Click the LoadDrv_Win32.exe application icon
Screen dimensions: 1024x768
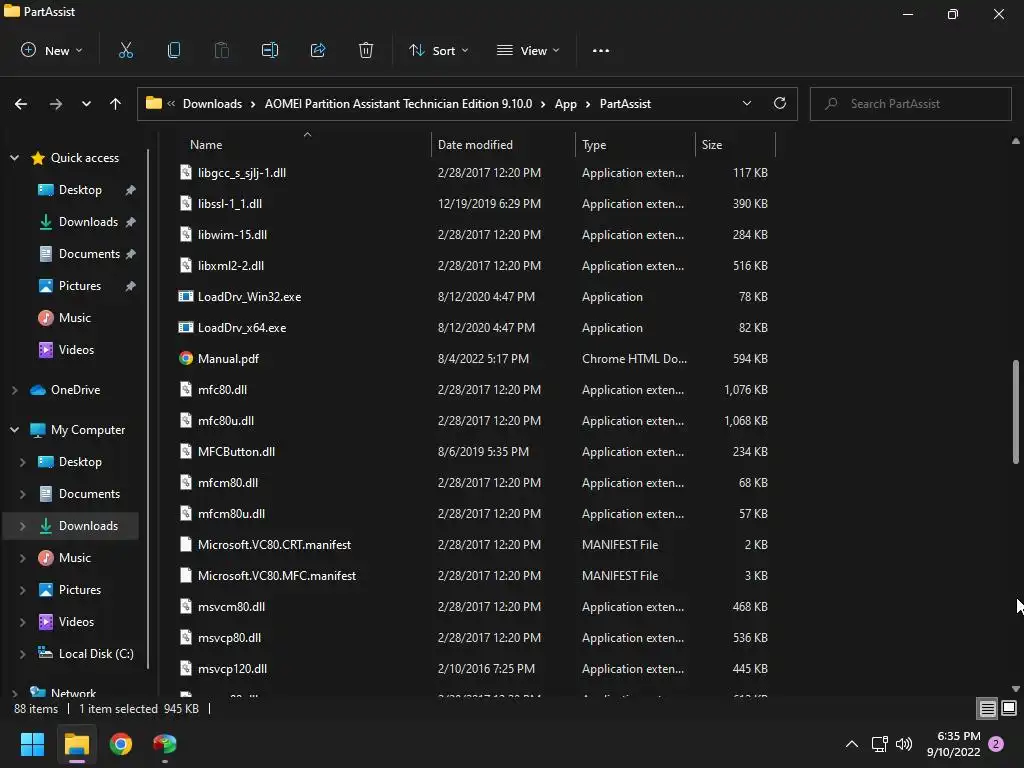186,296
